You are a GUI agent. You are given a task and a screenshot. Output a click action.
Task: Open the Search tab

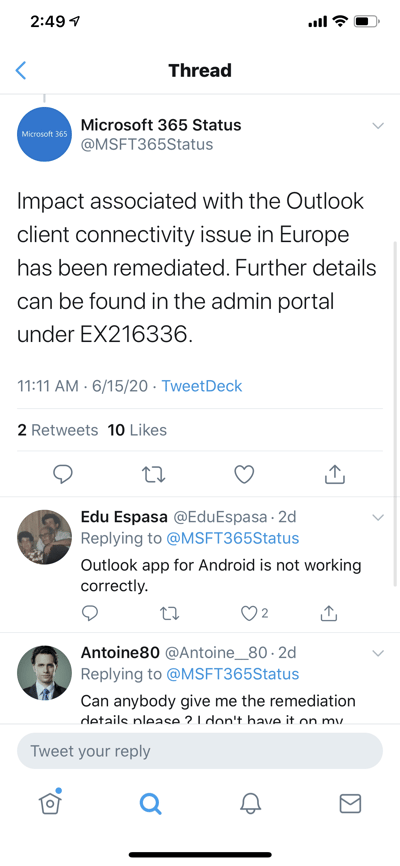(x=150, y=804)
